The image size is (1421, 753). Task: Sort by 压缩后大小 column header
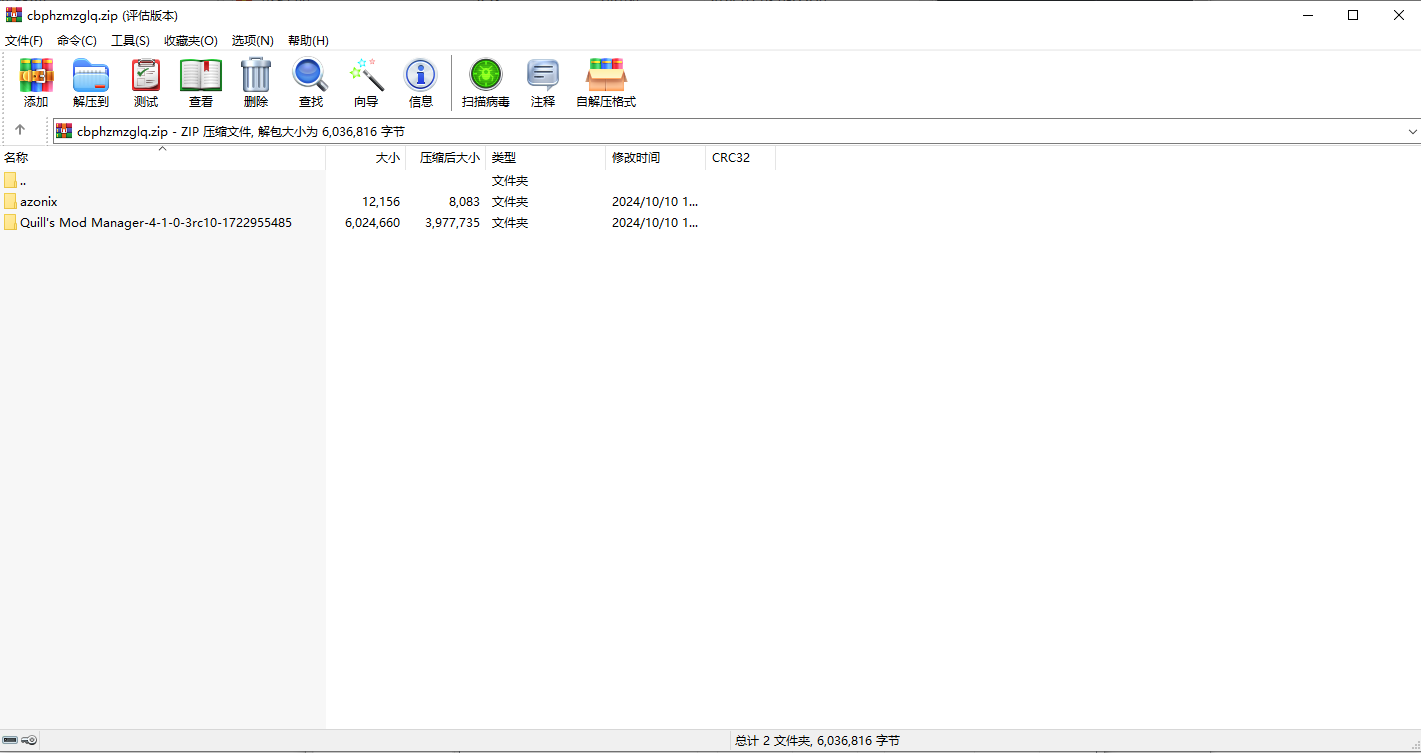click(446, 158)
